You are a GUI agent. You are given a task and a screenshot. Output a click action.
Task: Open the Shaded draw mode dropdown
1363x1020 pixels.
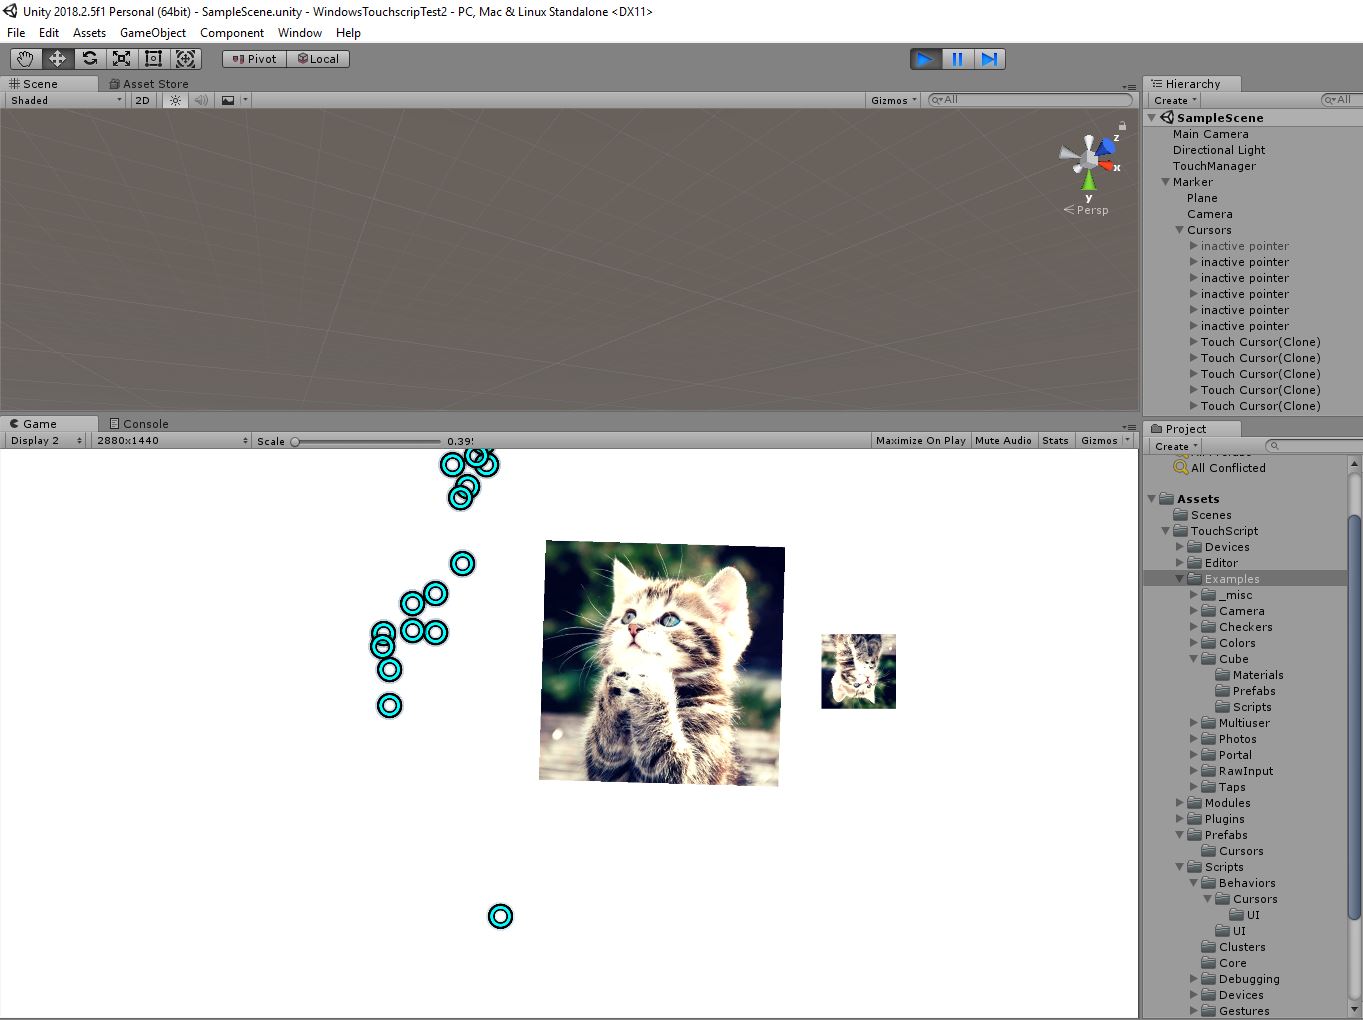tap(63, 100)
